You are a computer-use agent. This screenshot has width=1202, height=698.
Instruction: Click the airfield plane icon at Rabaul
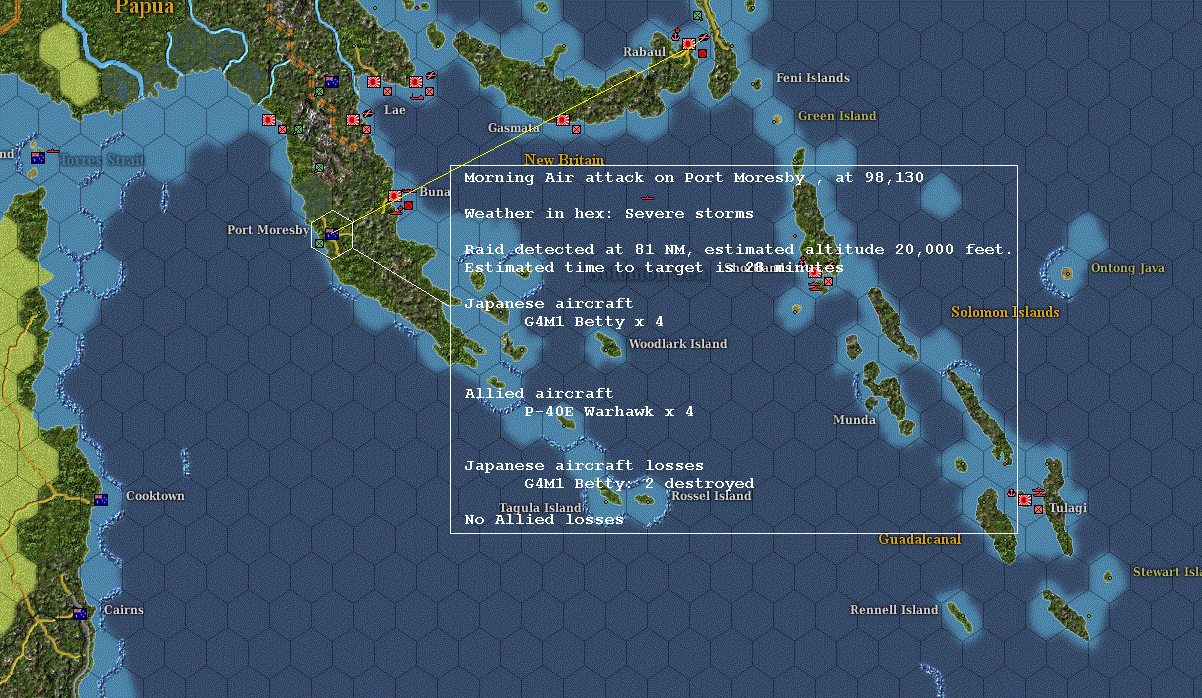[704, 37]
